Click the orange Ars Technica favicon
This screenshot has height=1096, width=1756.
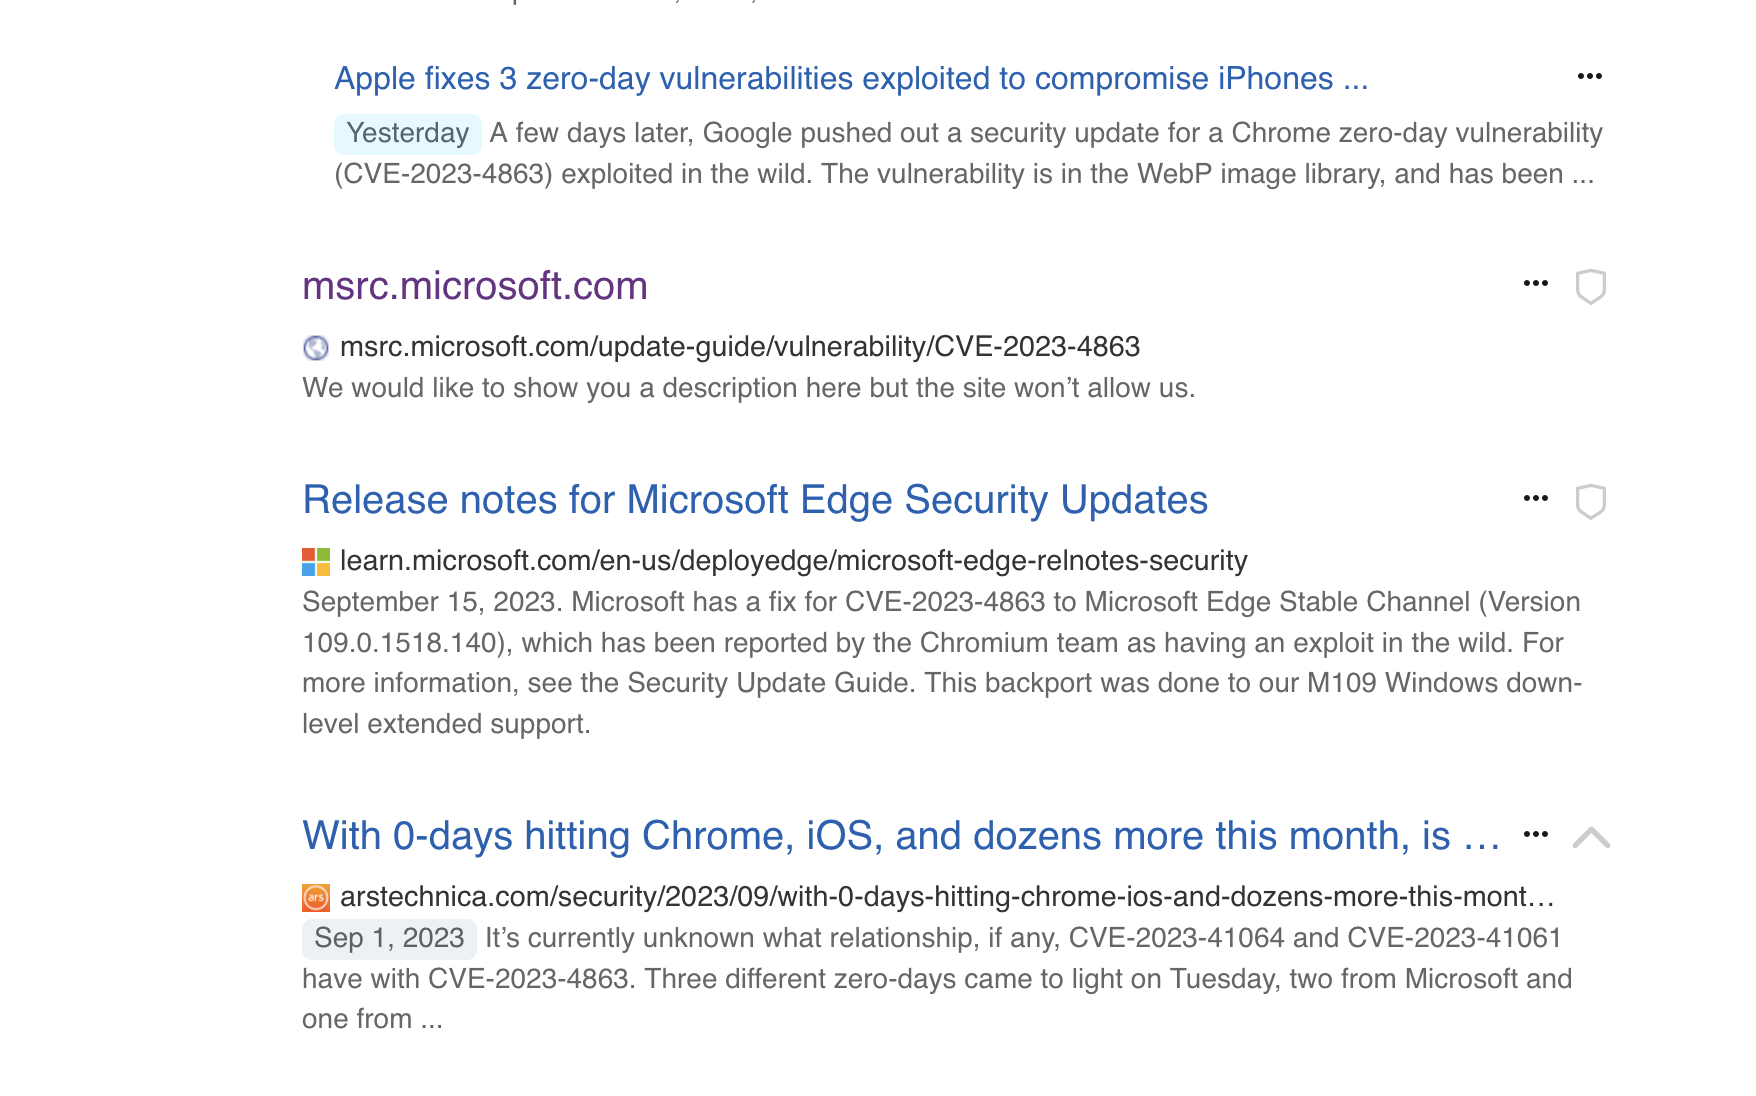click(x=316, y=898)
